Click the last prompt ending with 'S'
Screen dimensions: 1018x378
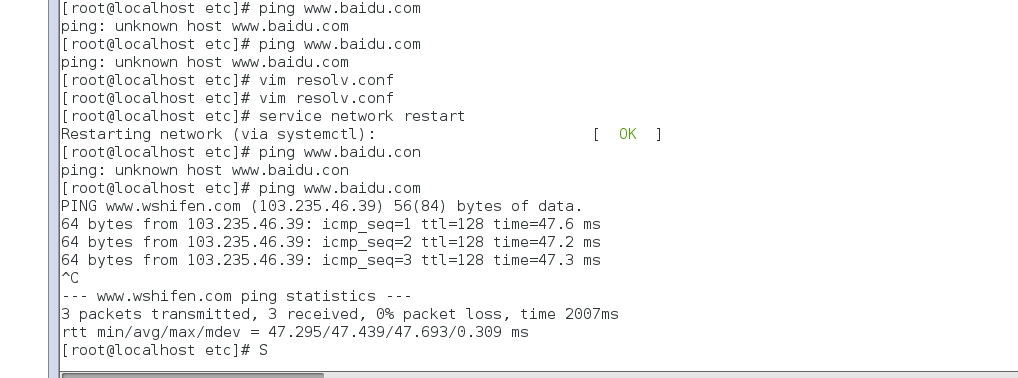coord(164,351)
